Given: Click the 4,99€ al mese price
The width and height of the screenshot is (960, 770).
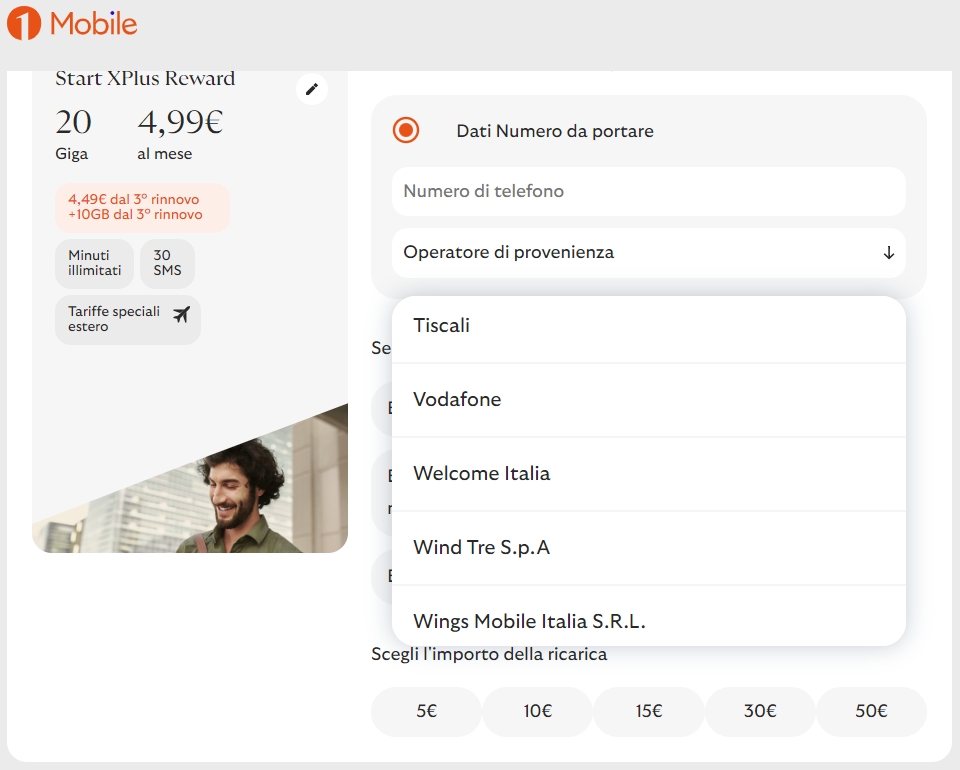Looking at the screenshot, I should (x=180, y=136).
